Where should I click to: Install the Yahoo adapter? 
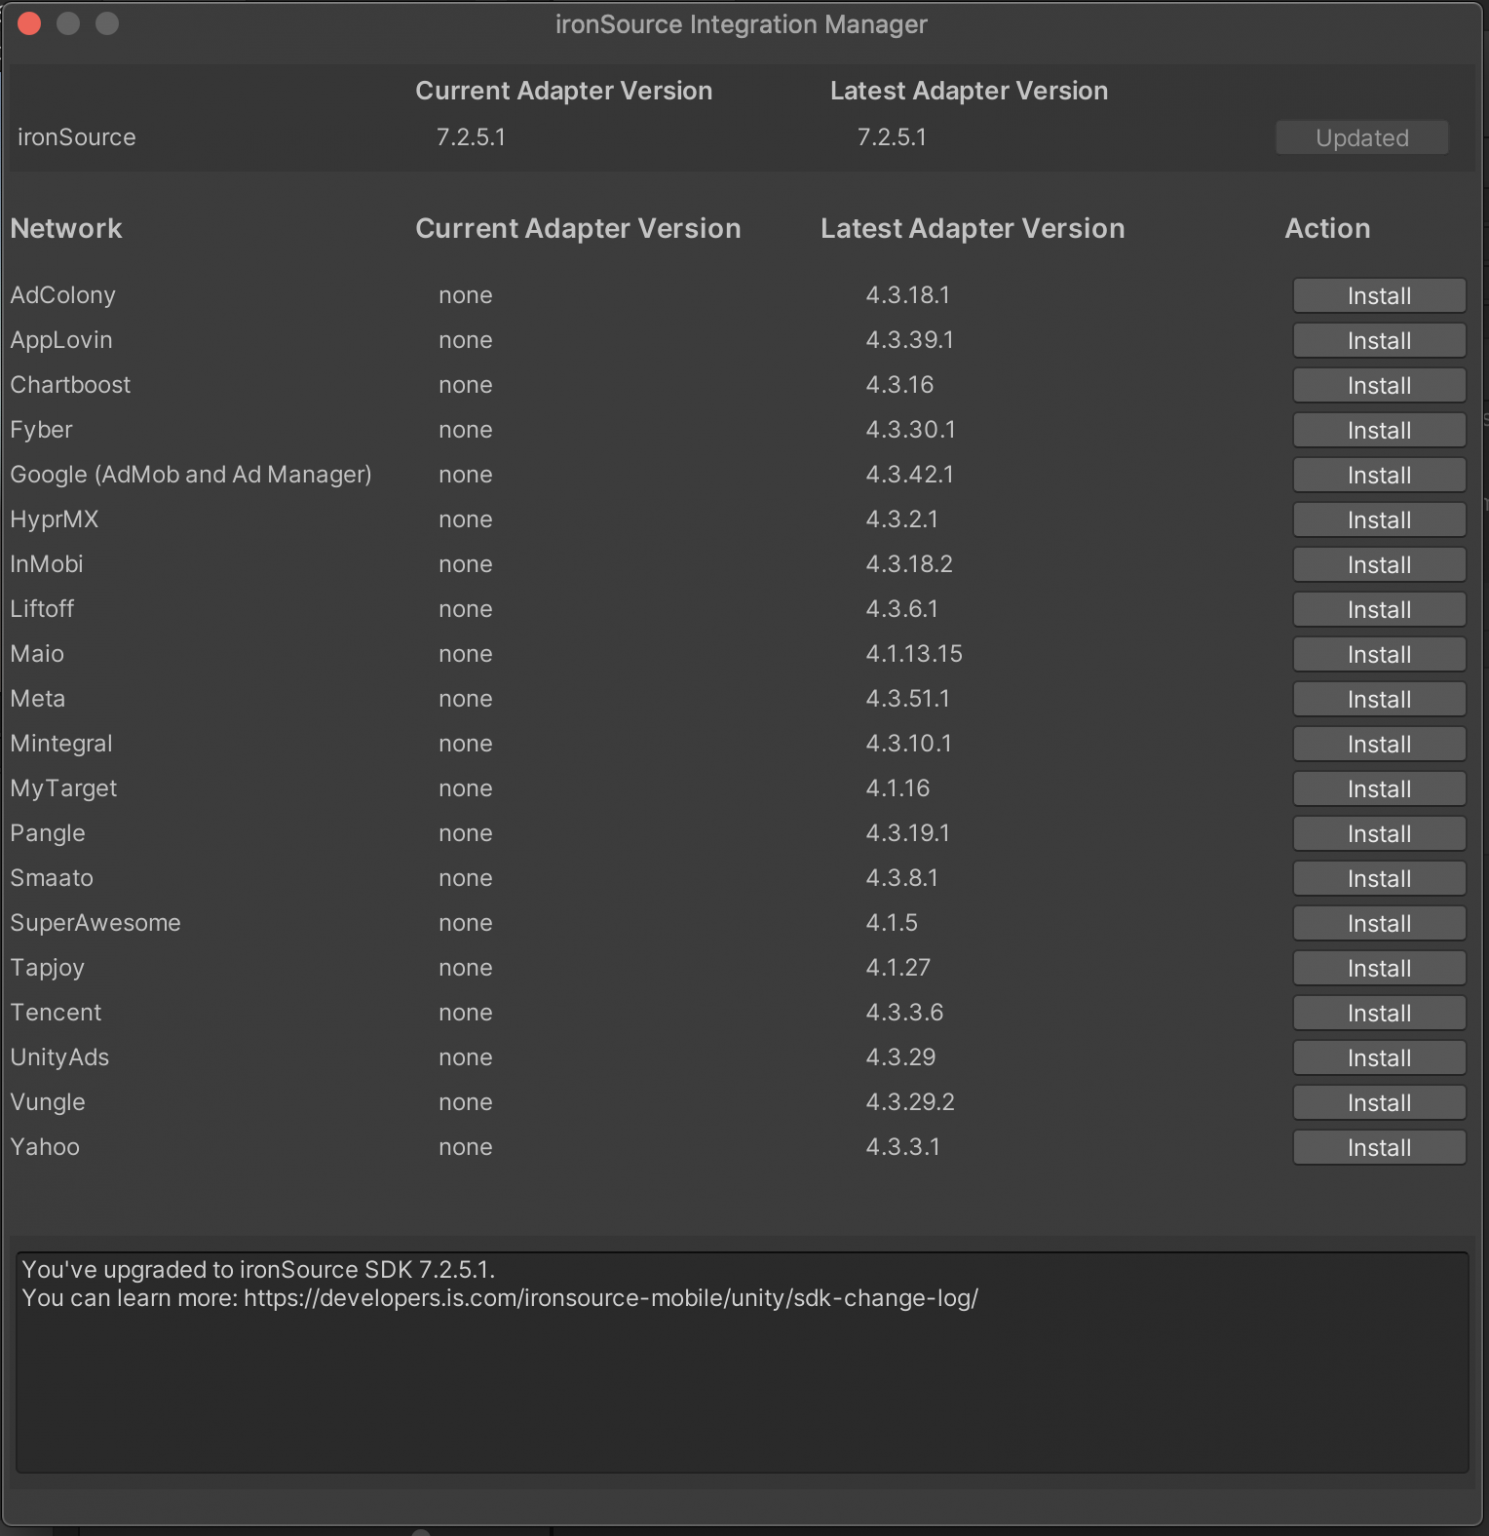coord(1378,1148)
